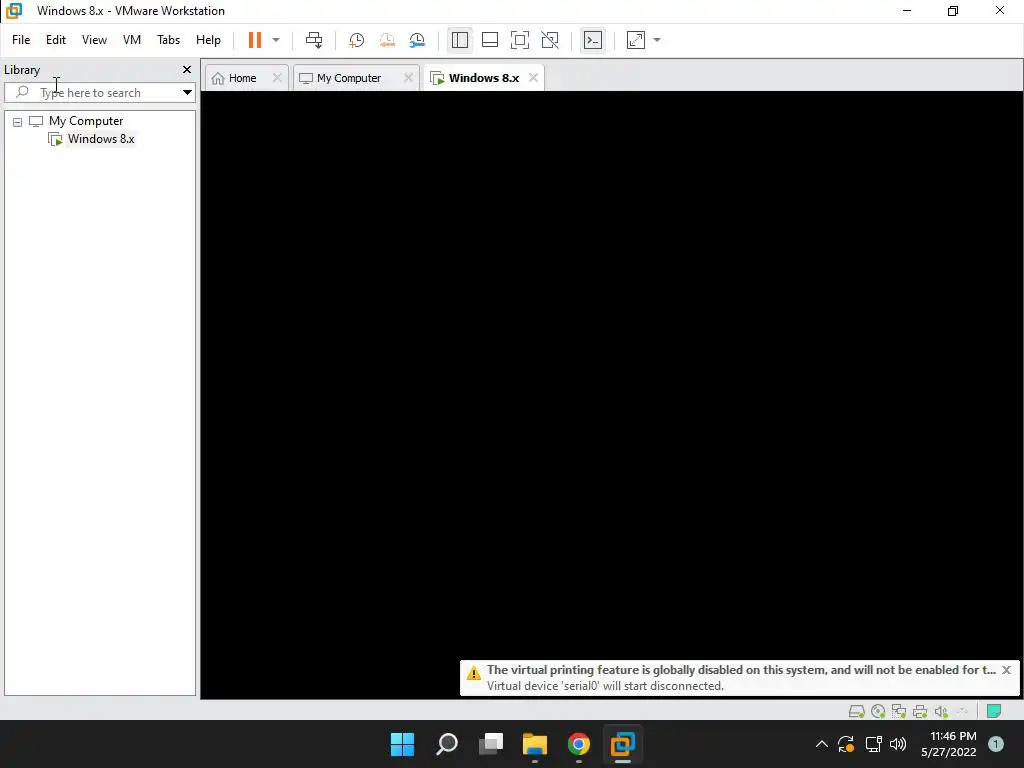Click the virtual printing disabled message text
This screenshot has height=768, width=1024.
[x=741, y=670]
